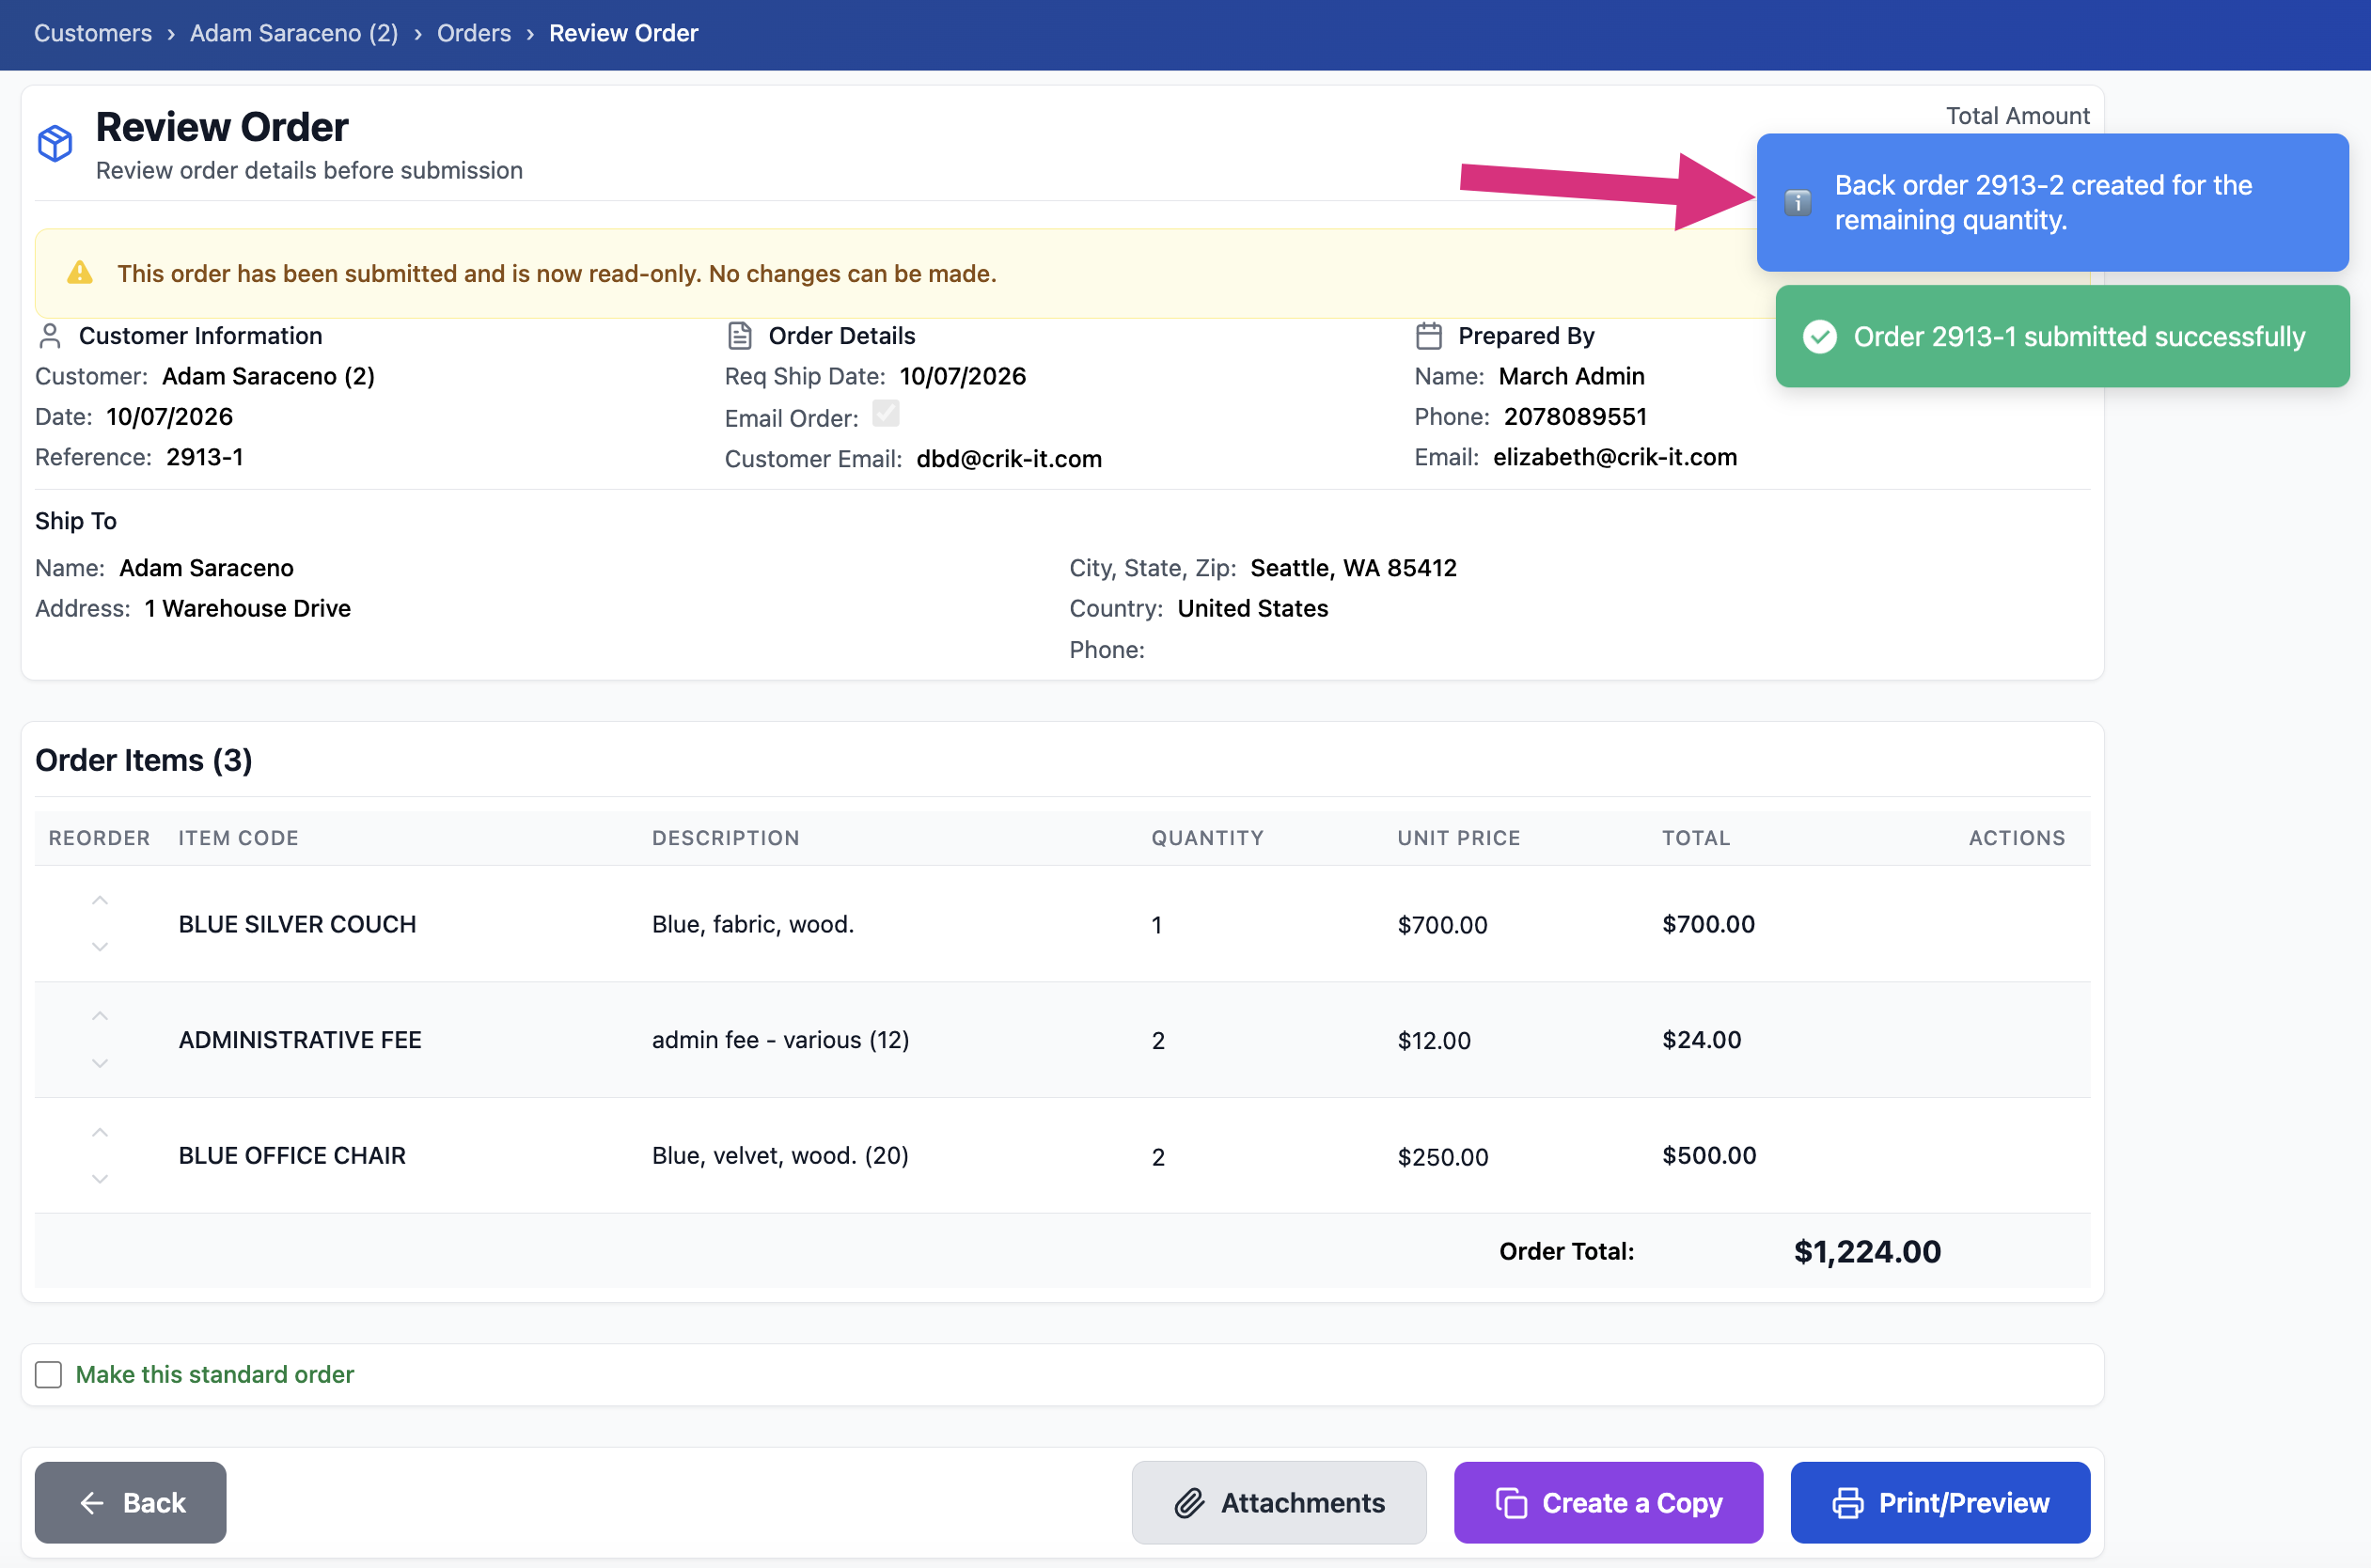Select BLUE SILVER COUCH item code
The image size is (2371, 1568).
pyautogui.click(x=297, y=924)
